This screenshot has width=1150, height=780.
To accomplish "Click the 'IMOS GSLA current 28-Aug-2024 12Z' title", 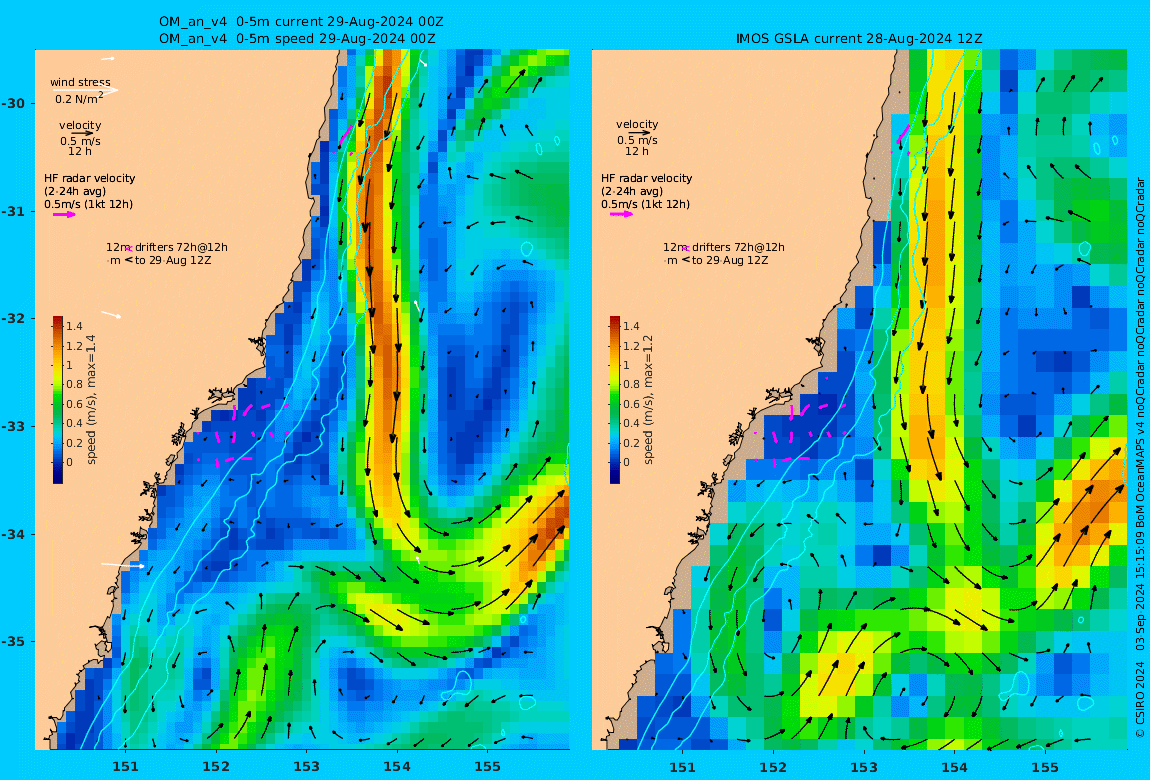I will point(859,38).
